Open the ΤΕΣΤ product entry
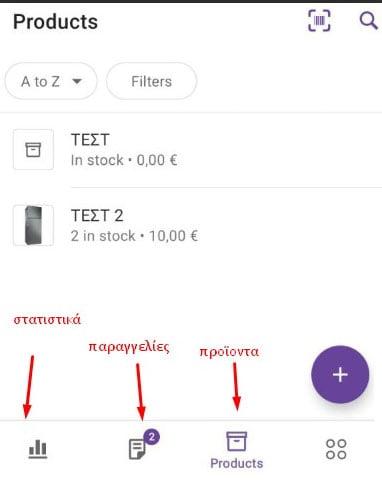Screen dimensions: 382x482 pyautogui.click(x=191, y=150)
